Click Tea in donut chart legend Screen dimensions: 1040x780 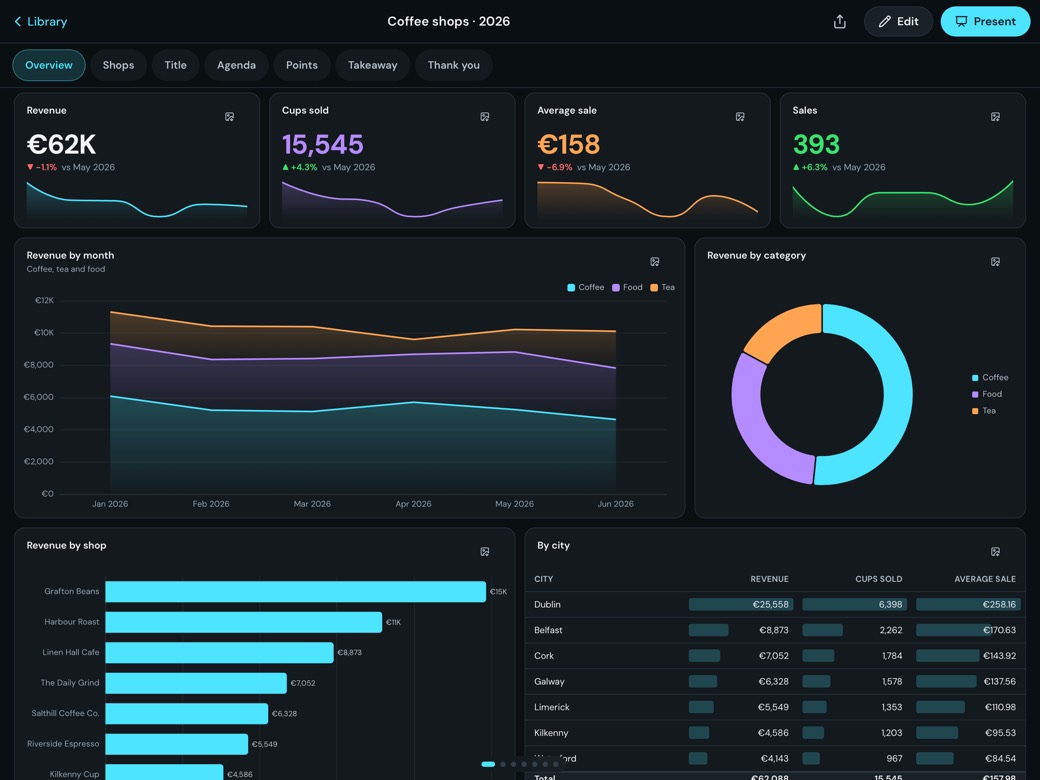(x=984, y=411)
